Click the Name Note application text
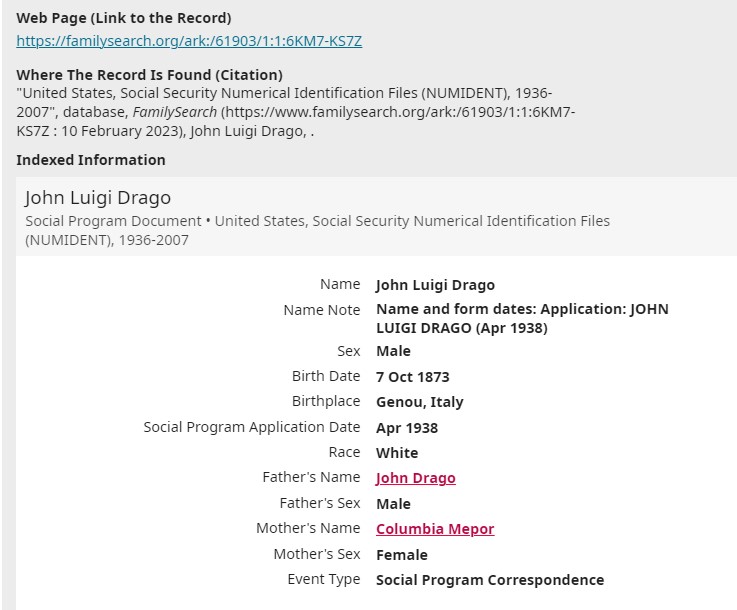The image size is (737, 610). 522,318
